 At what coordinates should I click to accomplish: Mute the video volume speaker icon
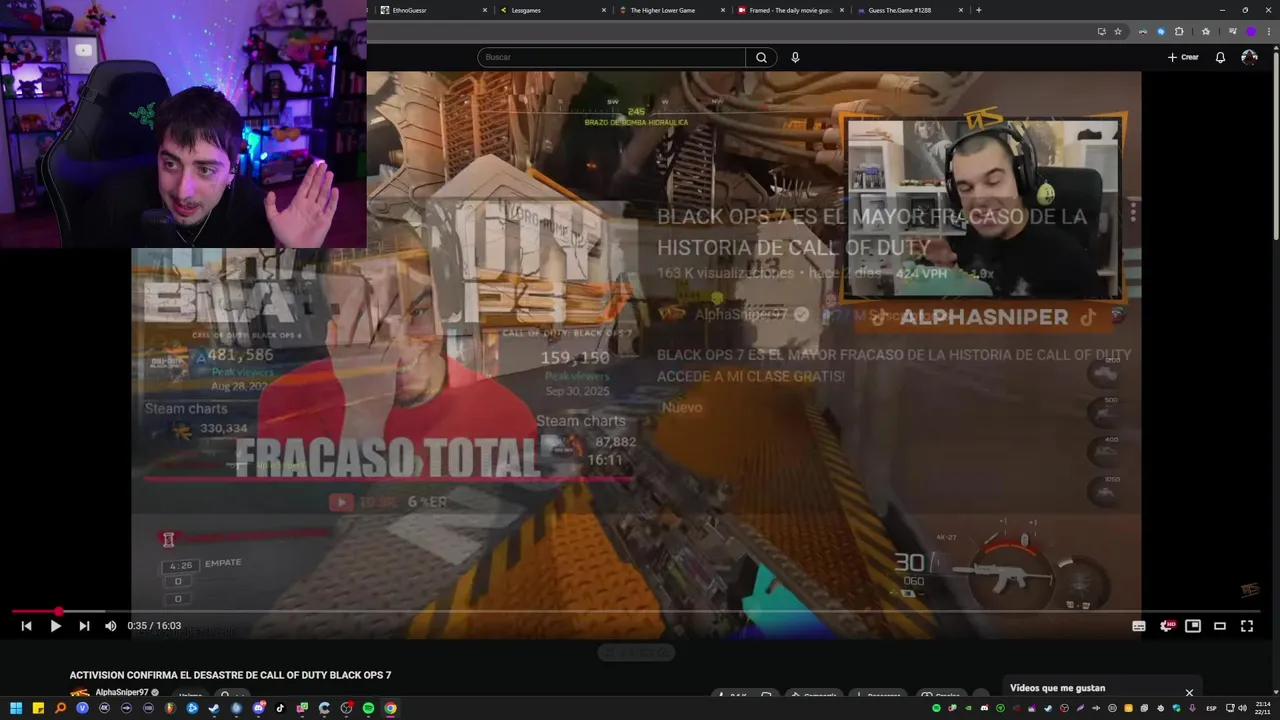pos(111,626)
